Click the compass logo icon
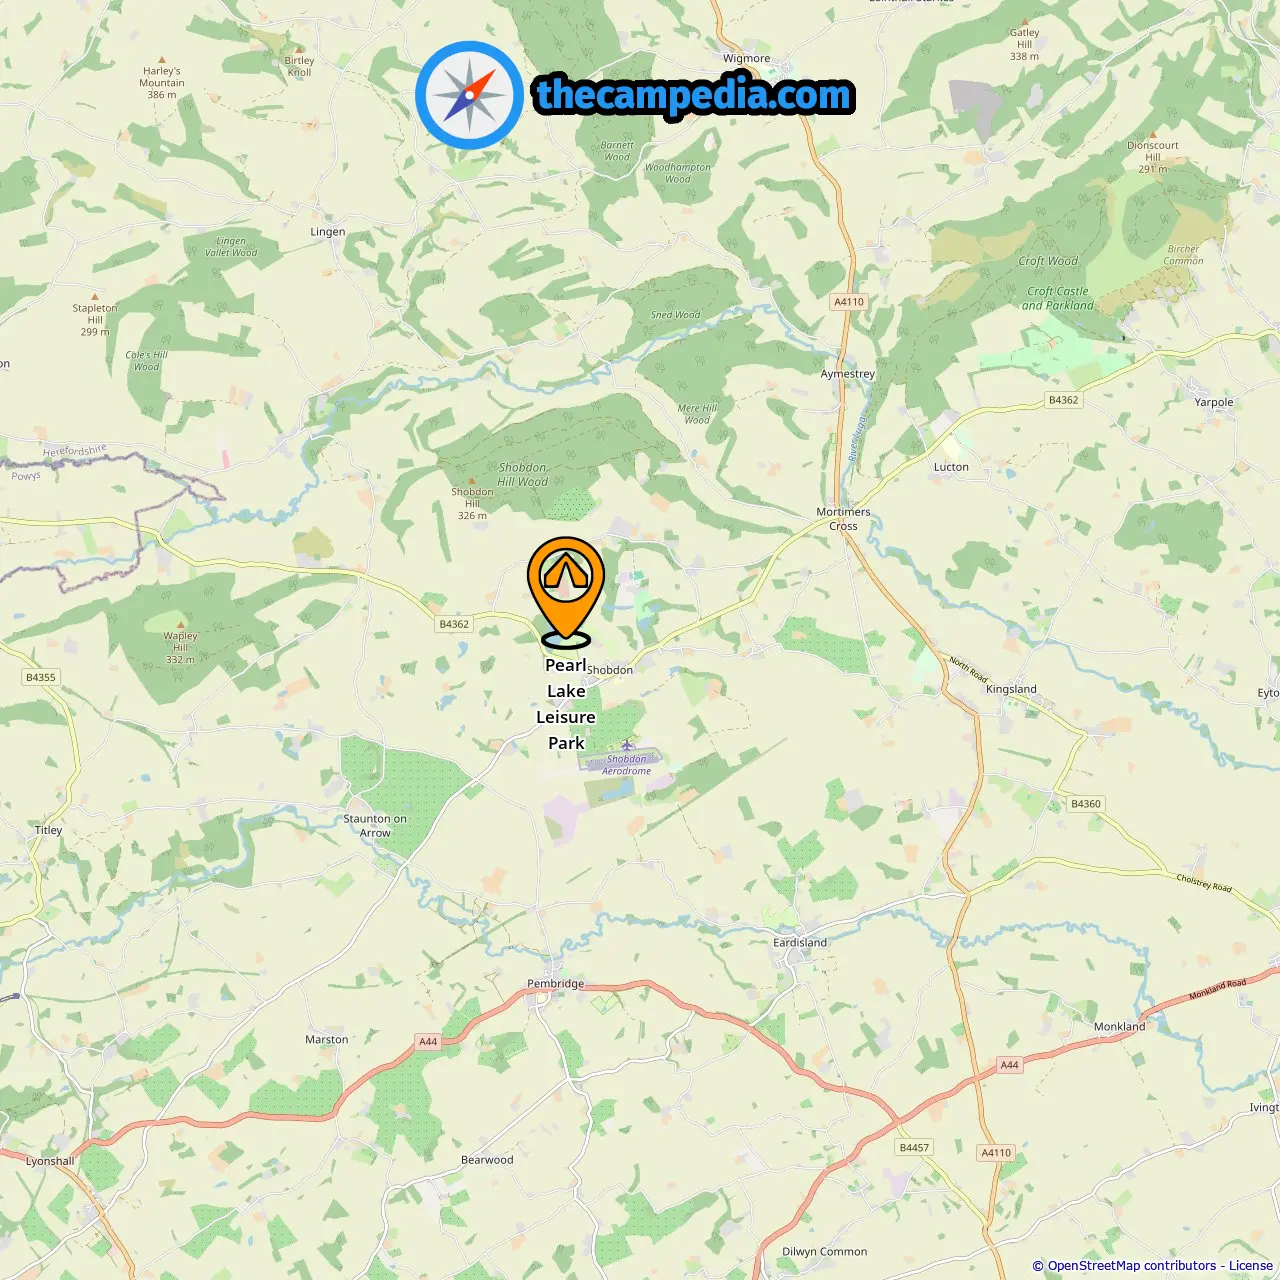The height and width of the screenshot is (1280, 1280). (x=469, y=95)
